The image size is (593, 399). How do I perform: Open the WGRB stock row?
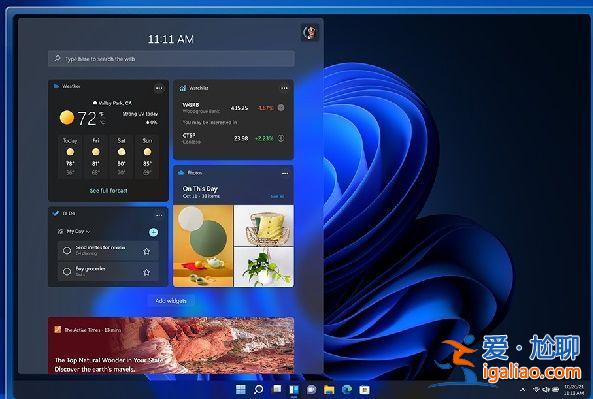[x=233, y=108]
